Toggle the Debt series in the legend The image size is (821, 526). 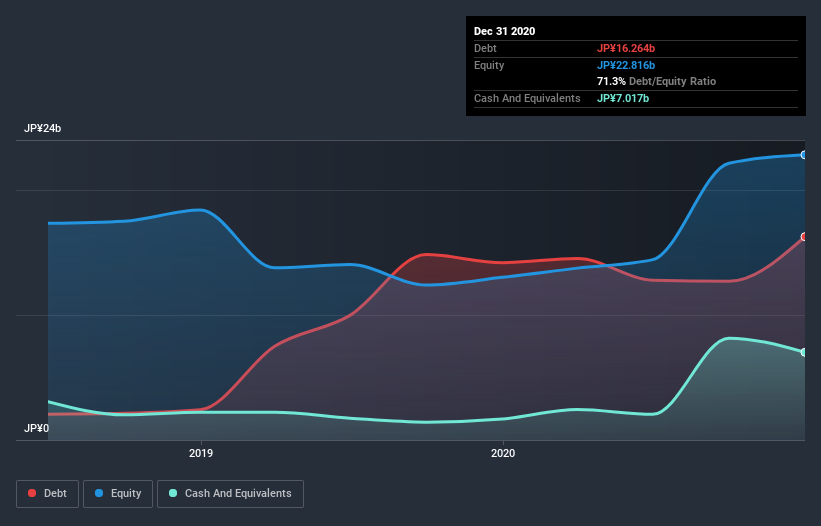pyautogui.click(x=47, y=494)
